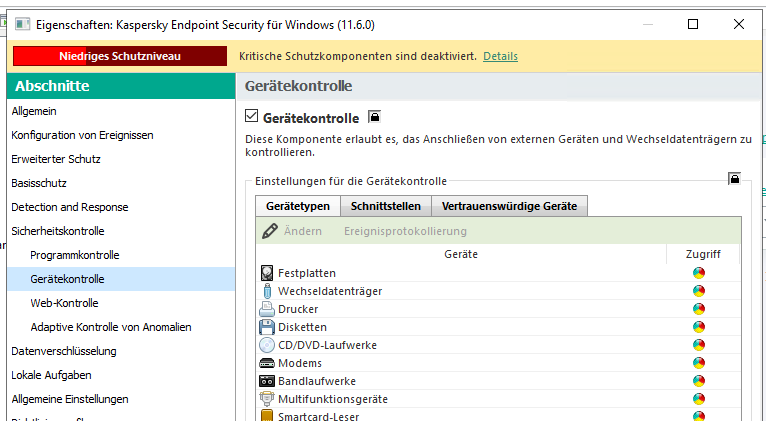Click the disc icon beside CD/DVD-Laufwerke
Viewport: 766px width, 421px height.
point(267,345)
